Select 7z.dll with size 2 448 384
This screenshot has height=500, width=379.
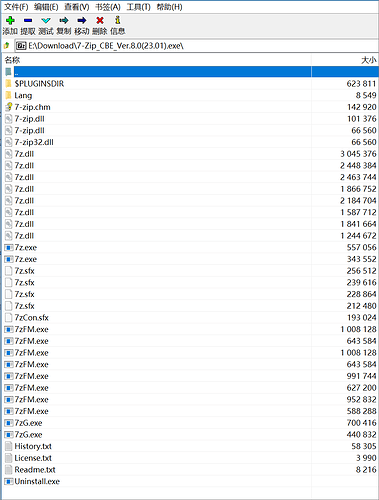(191, 165)
